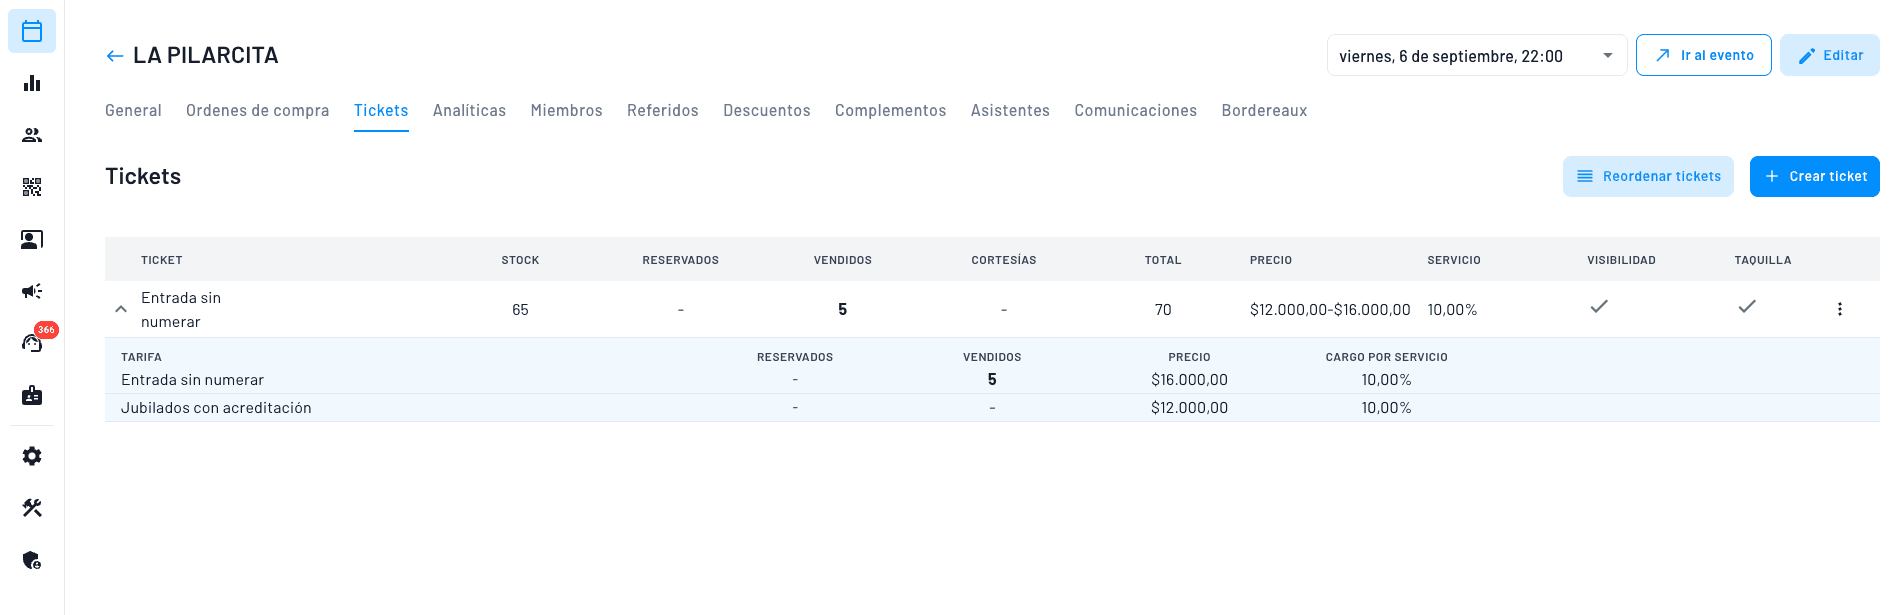Click the CORTESÍAS column header

1004,260
